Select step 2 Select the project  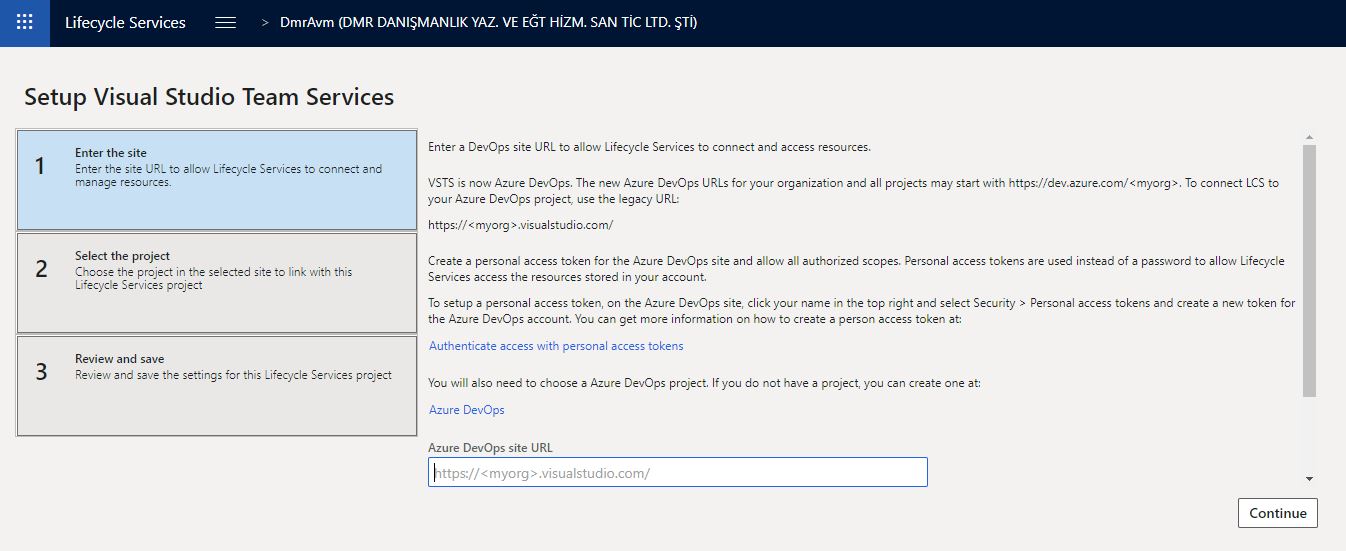coord(217,283)
